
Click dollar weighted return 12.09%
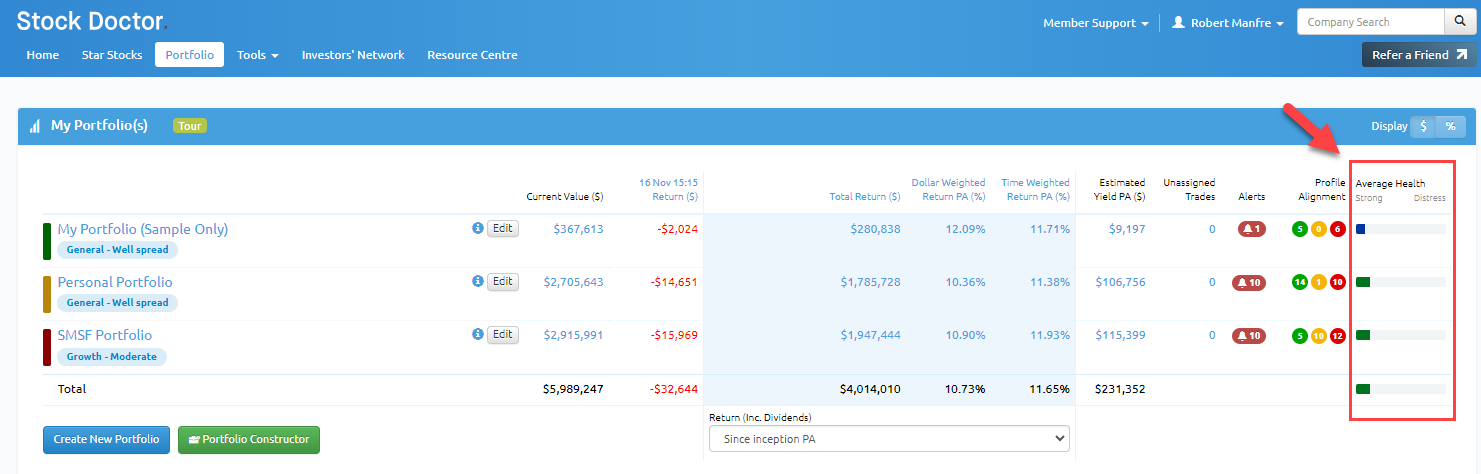point(964,229)
